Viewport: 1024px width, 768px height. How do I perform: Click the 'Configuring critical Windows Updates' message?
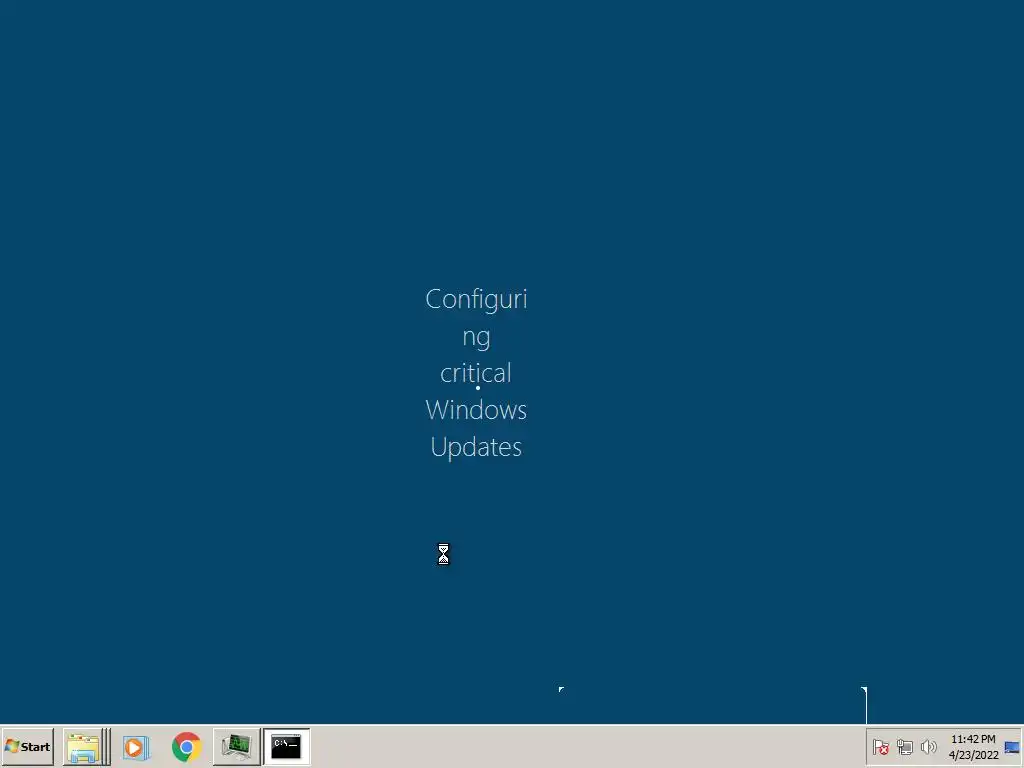click(x=476, y=374)
